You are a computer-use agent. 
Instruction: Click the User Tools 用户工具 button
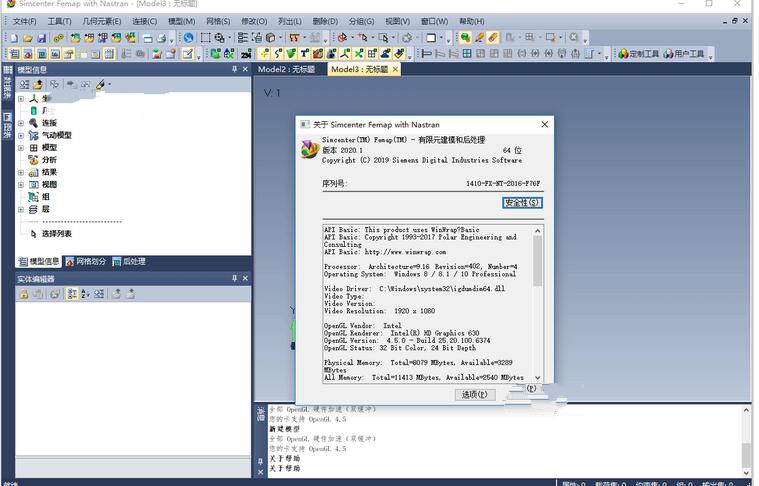(x=683, y=54)
